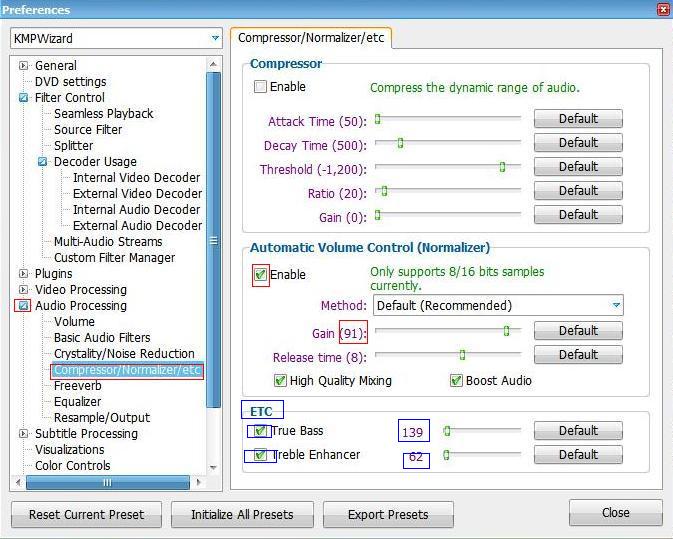Click Default for Normalizer Gain
Viewport: 673px width, 539px height.
point(578,330)
